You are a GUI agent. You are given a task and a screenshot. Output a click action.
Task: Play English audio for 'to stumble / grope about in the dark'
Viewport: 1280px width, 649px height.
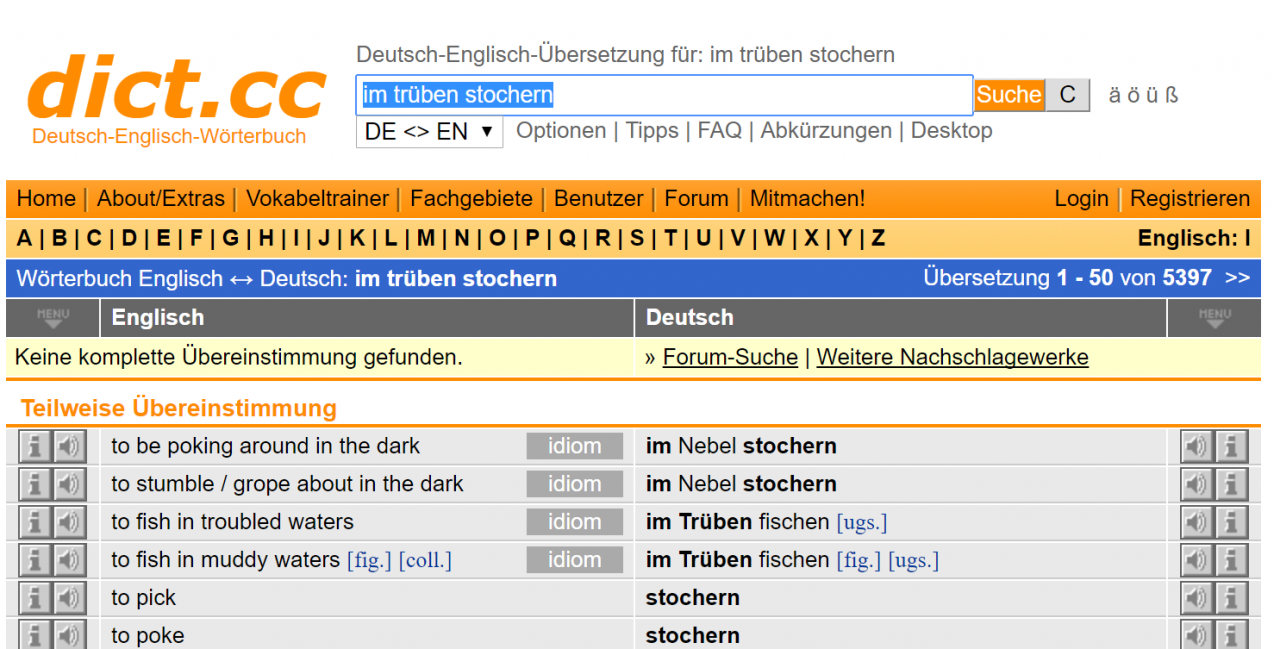tap(69, 484)
